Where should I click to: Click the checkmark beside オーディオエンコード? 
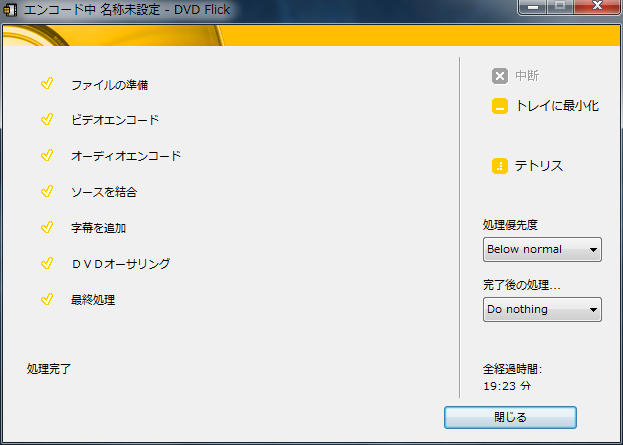click(x=47, y=155)
